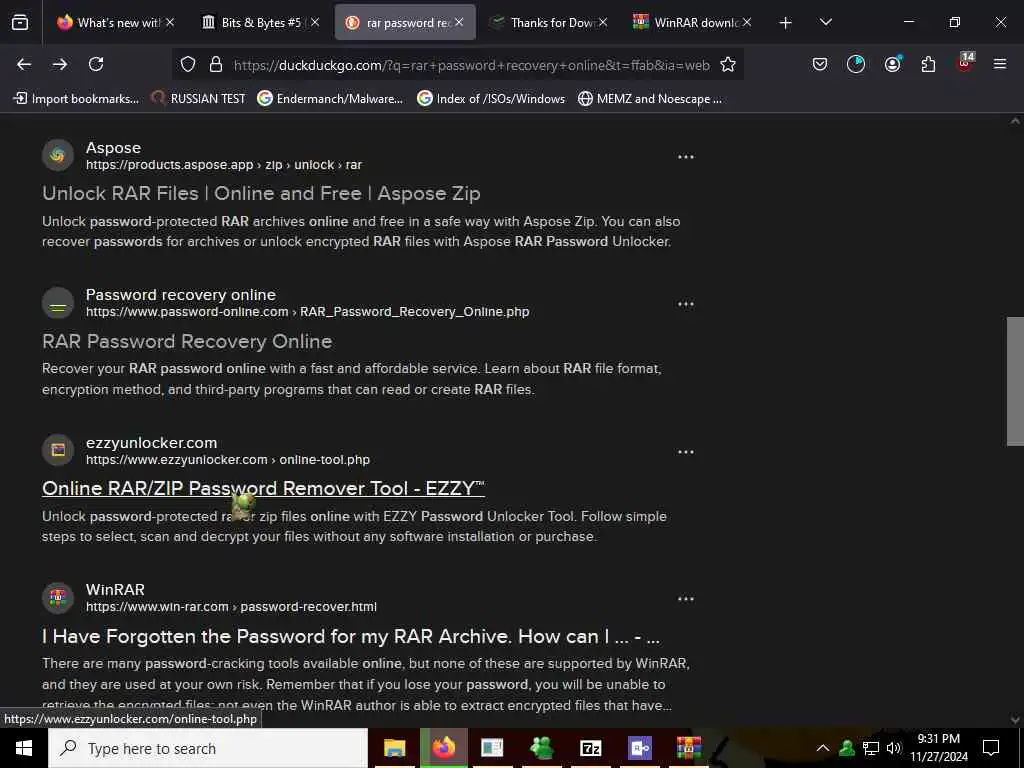Open more options for WinRAR result
This screenshot has height=768, width=1024.
[x=686, y=599]
